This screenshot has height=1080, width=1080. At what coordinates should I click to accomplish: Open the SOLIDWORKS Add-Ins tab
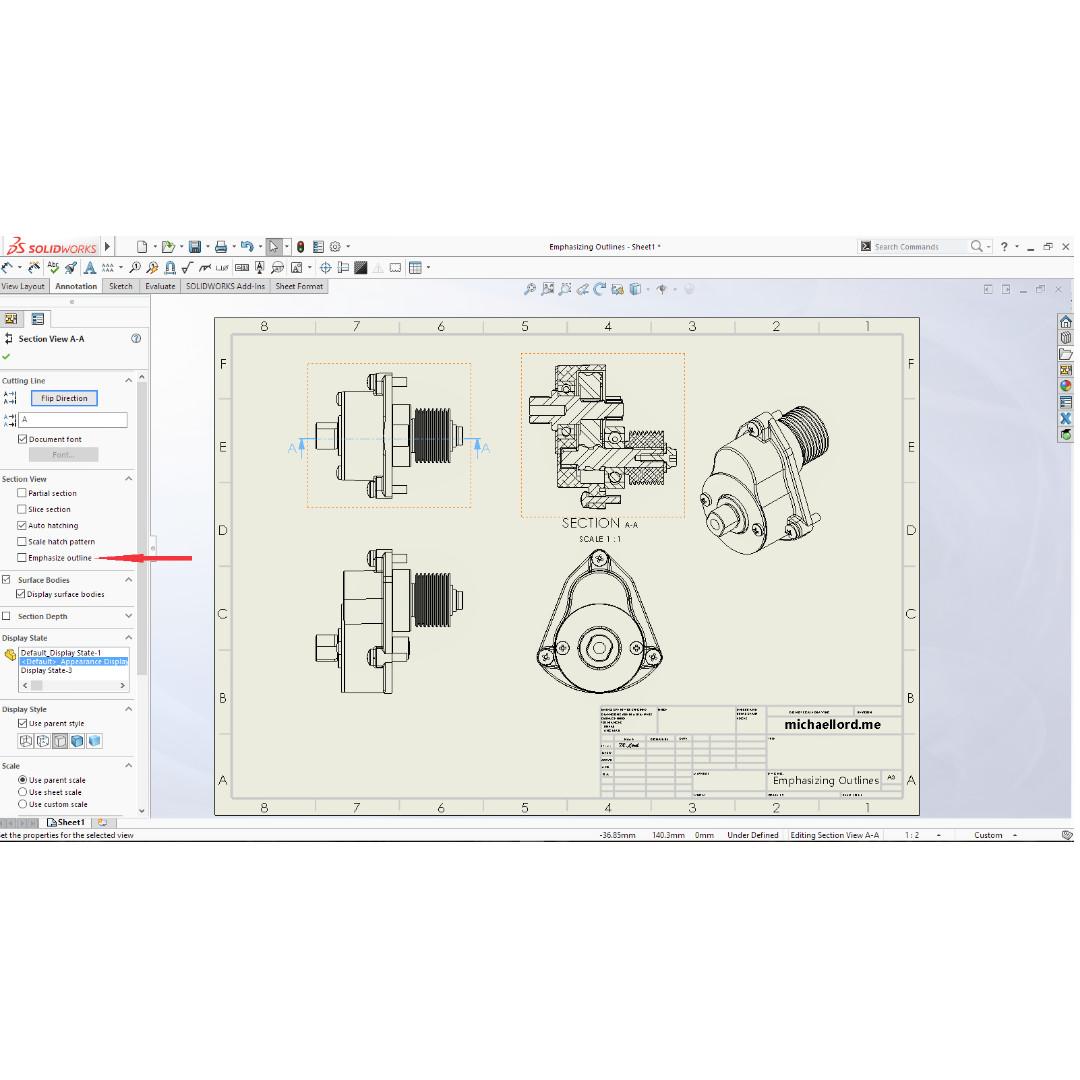click(x=225, y=286)
